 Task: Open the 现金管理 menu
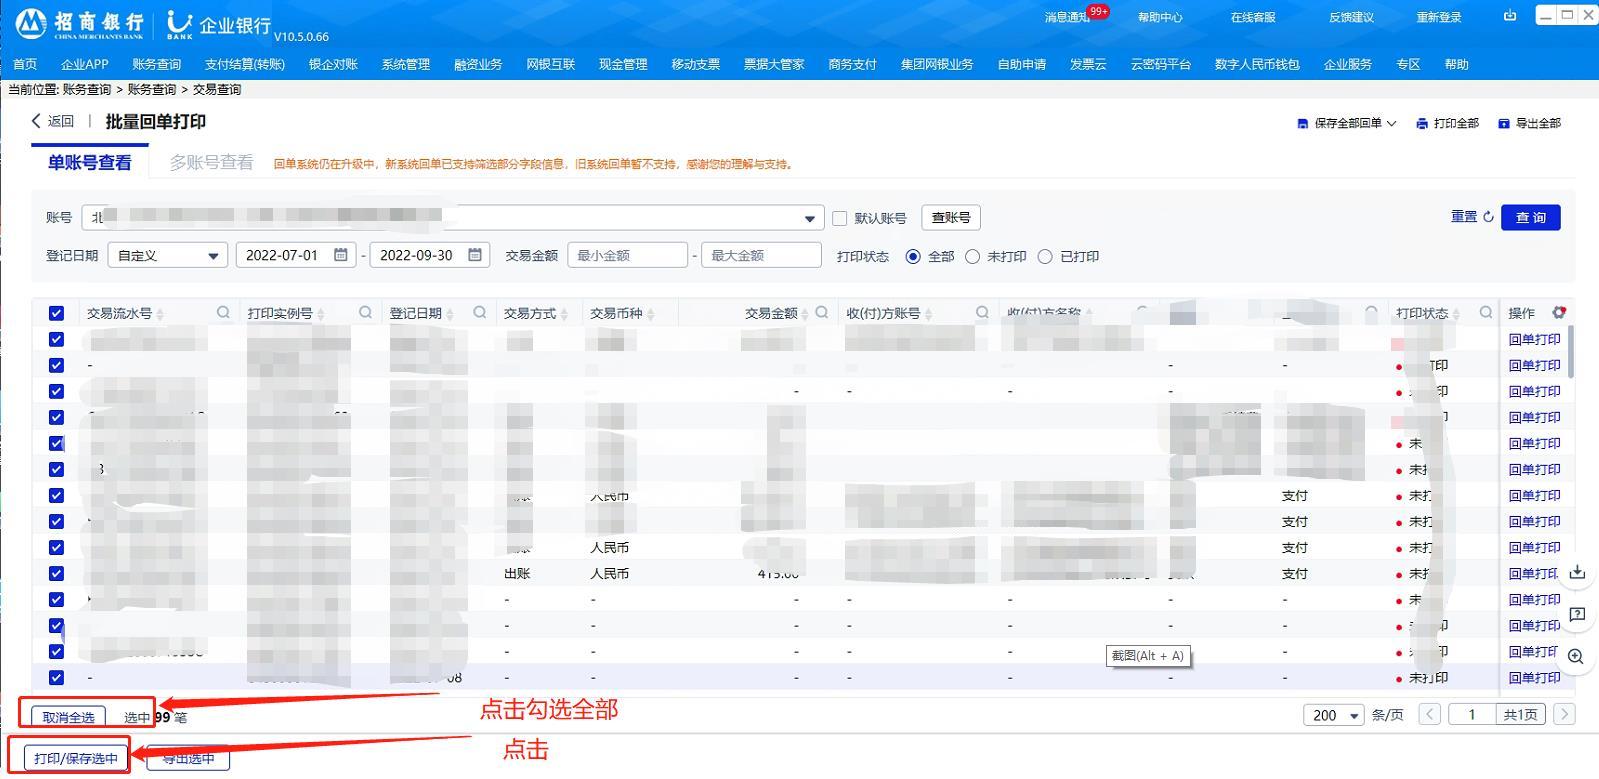click(623, 64)
